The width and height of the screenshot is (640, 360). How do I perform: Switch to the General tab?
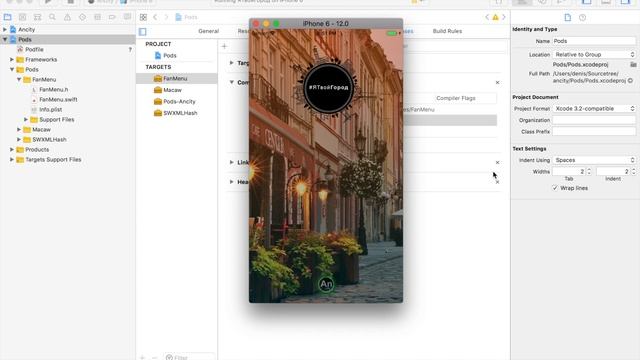pyautogui.click(x=209, y=31)
